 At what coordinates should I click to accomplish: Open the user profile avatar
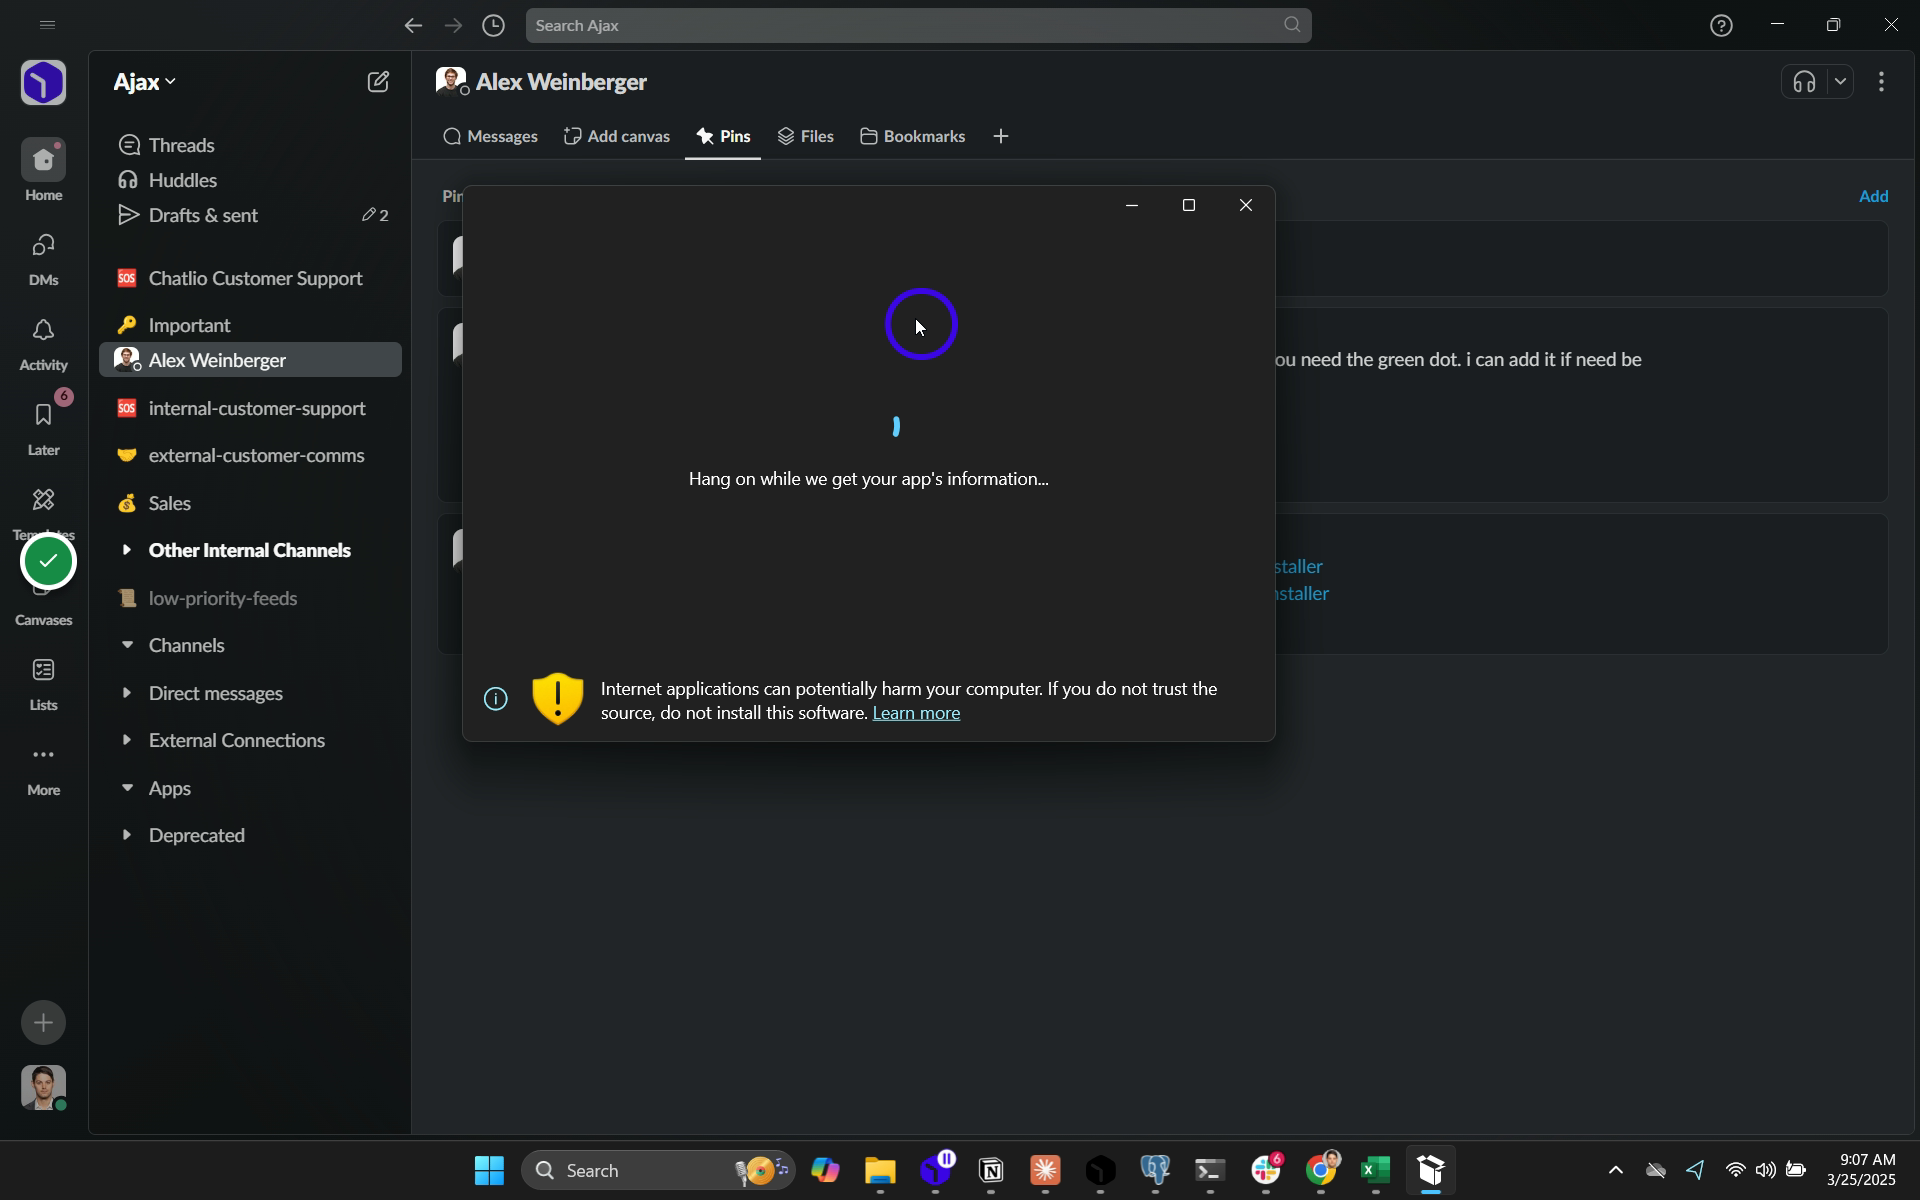tap(43, 1087)
